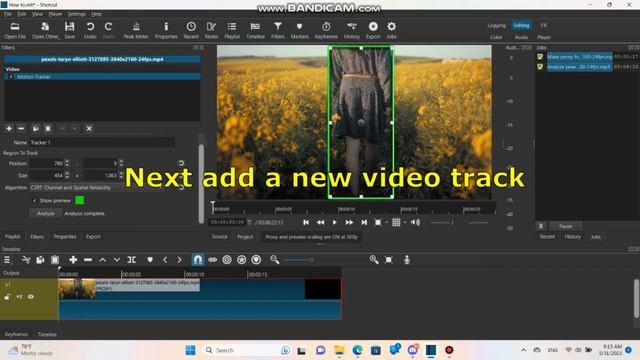Lock the V1 track
Image resolution: width=640 pixels, height=360 pixels.
[7, 297]
